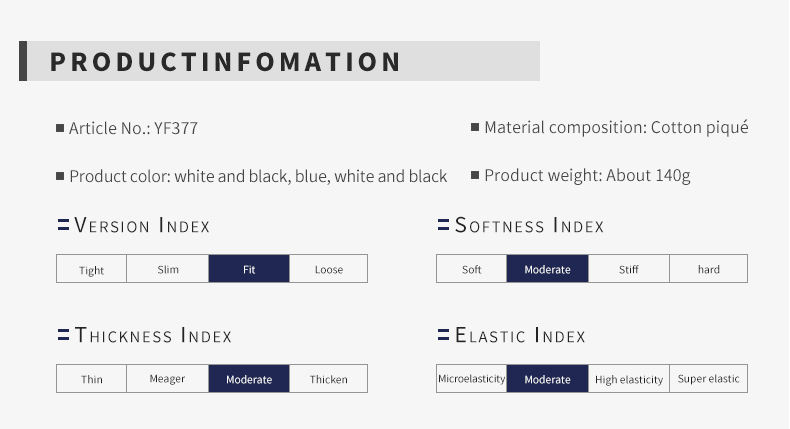Choose Stiff in the Softness Index
This screenshot has height=429, width=790.
tap(629, 269)
